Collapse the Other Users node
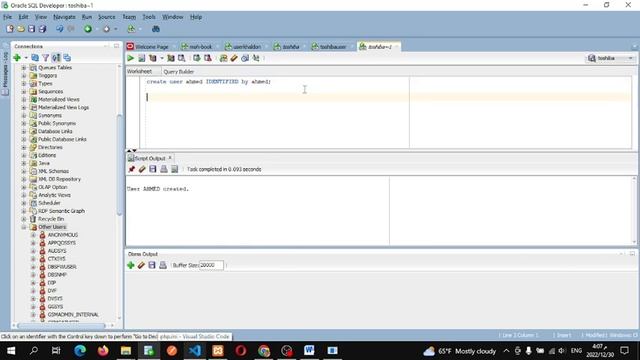The image size is (640, 360). (x=24, y=227)
